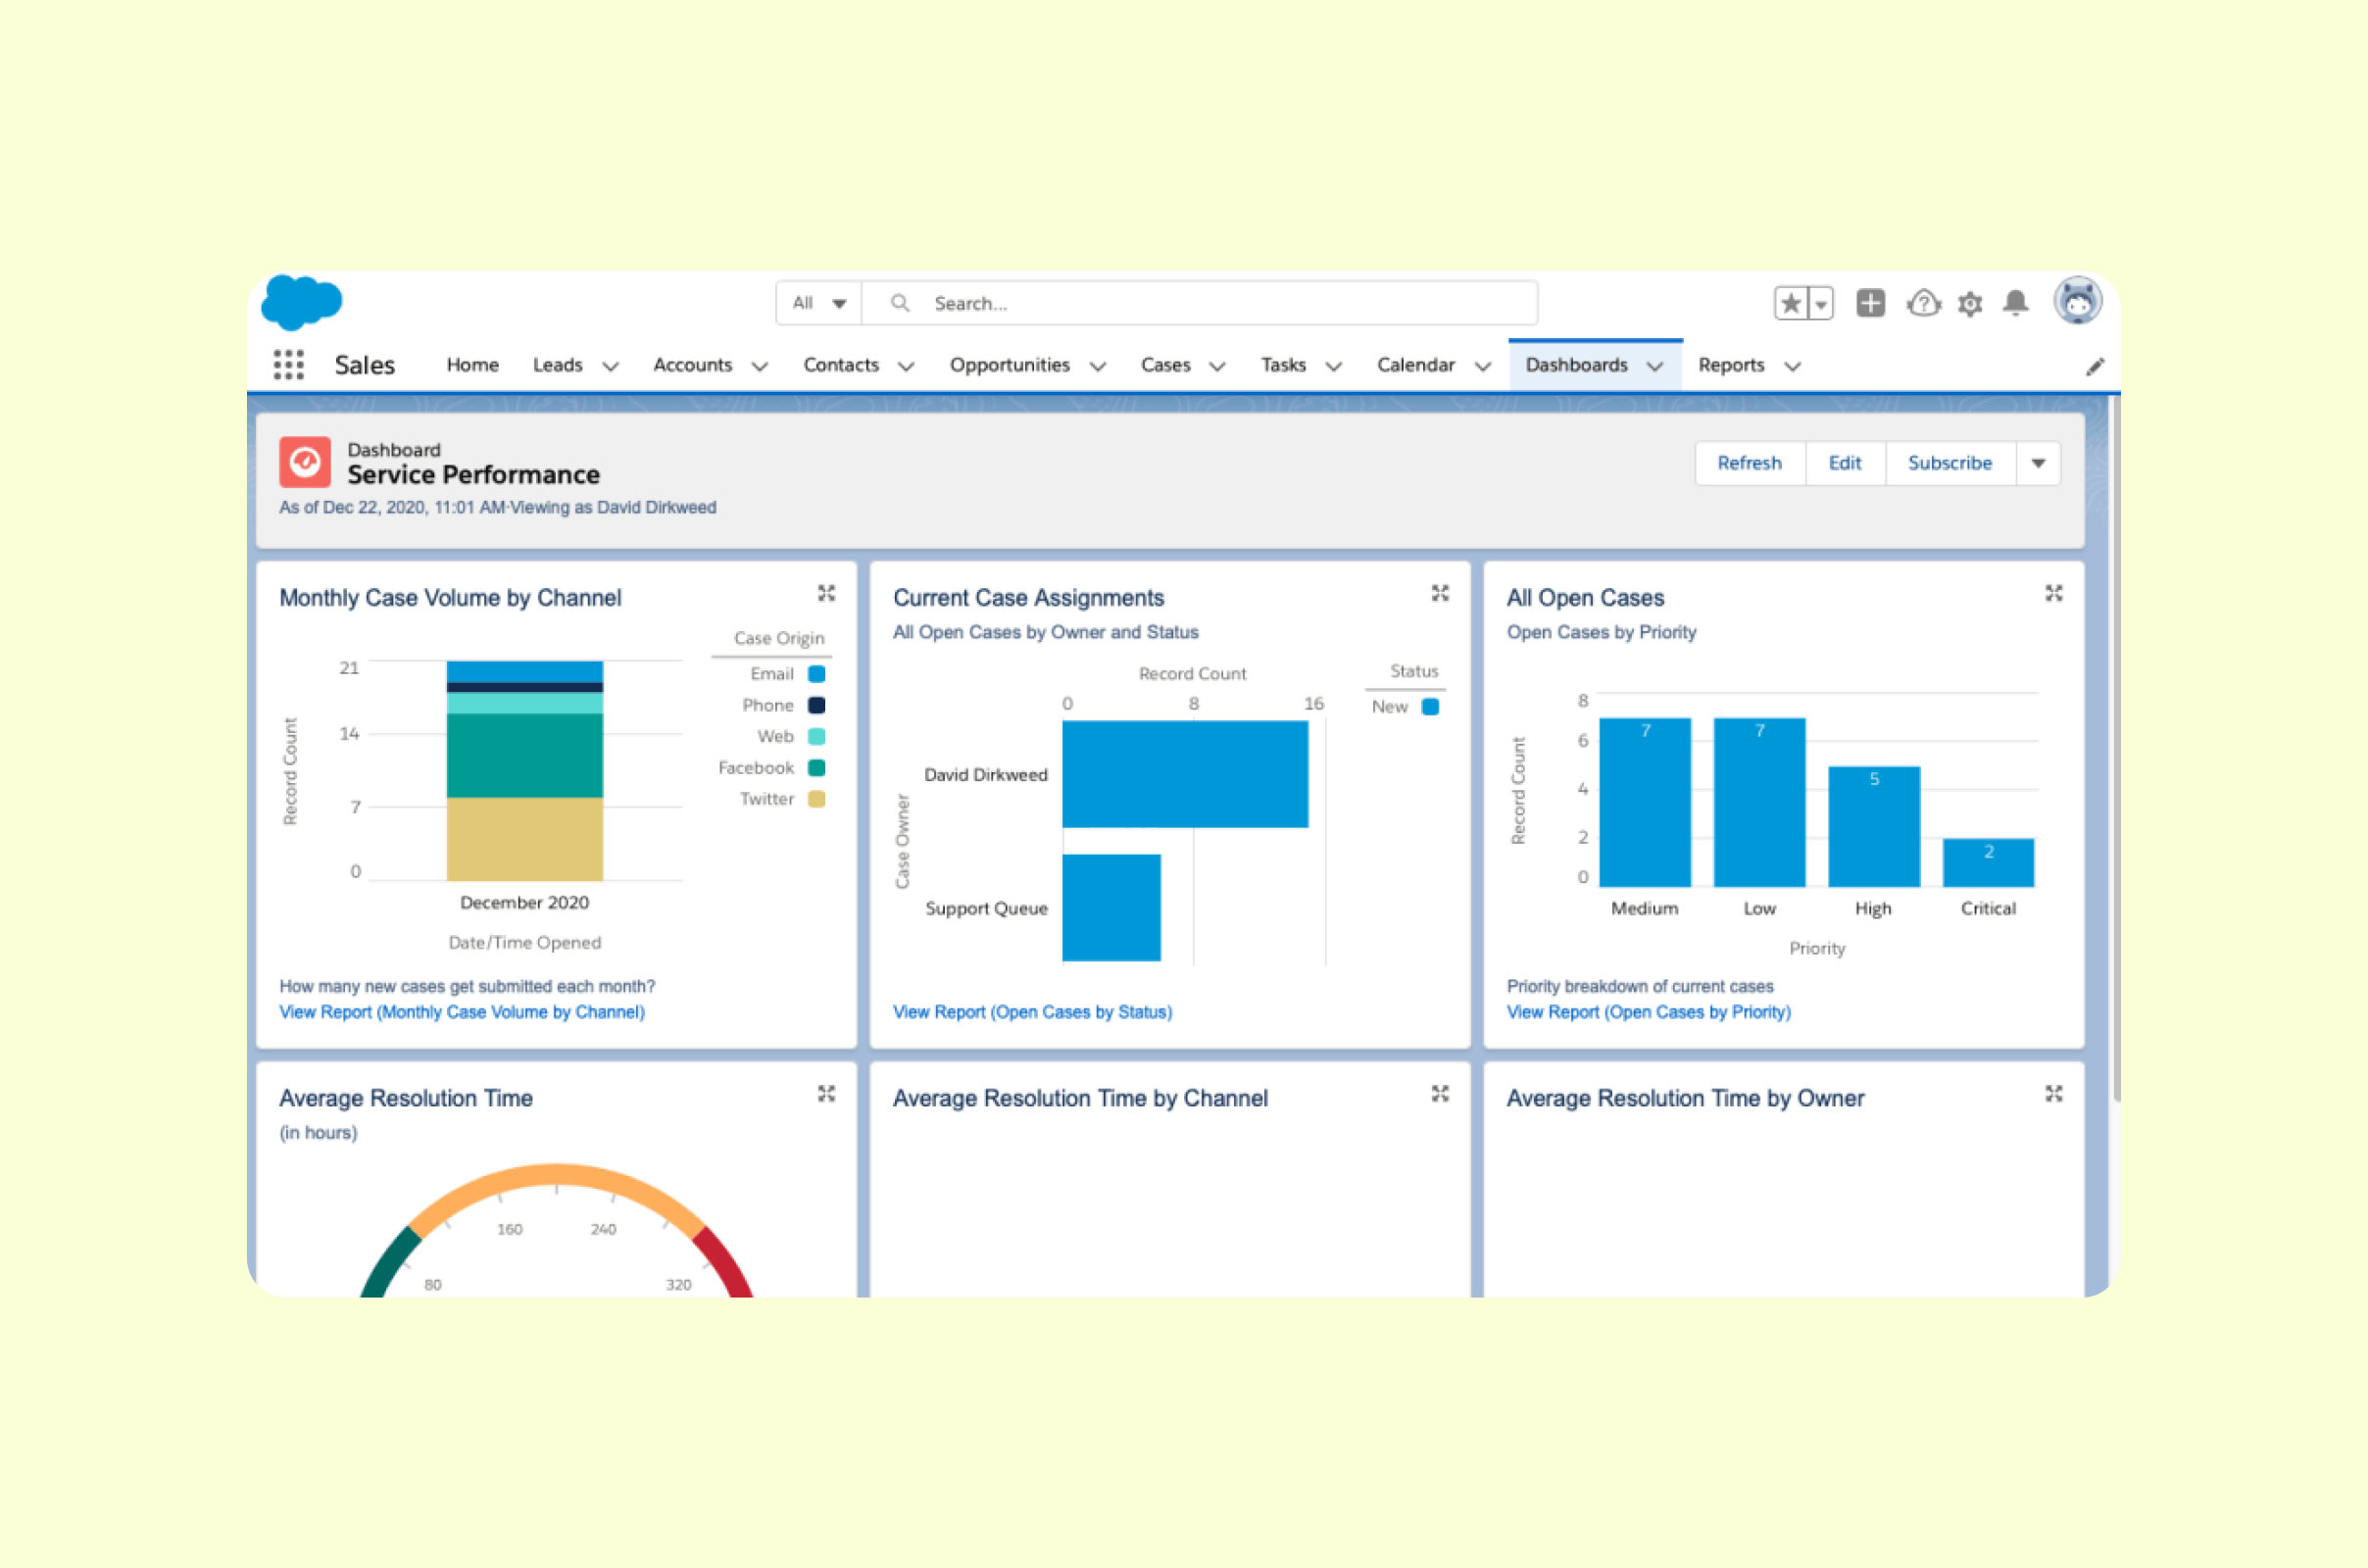The width and height of the screenshot is (2368, 1568).
Task: Open the Subscribe split-button dropdown arrow
Action: pos(2038,463)
